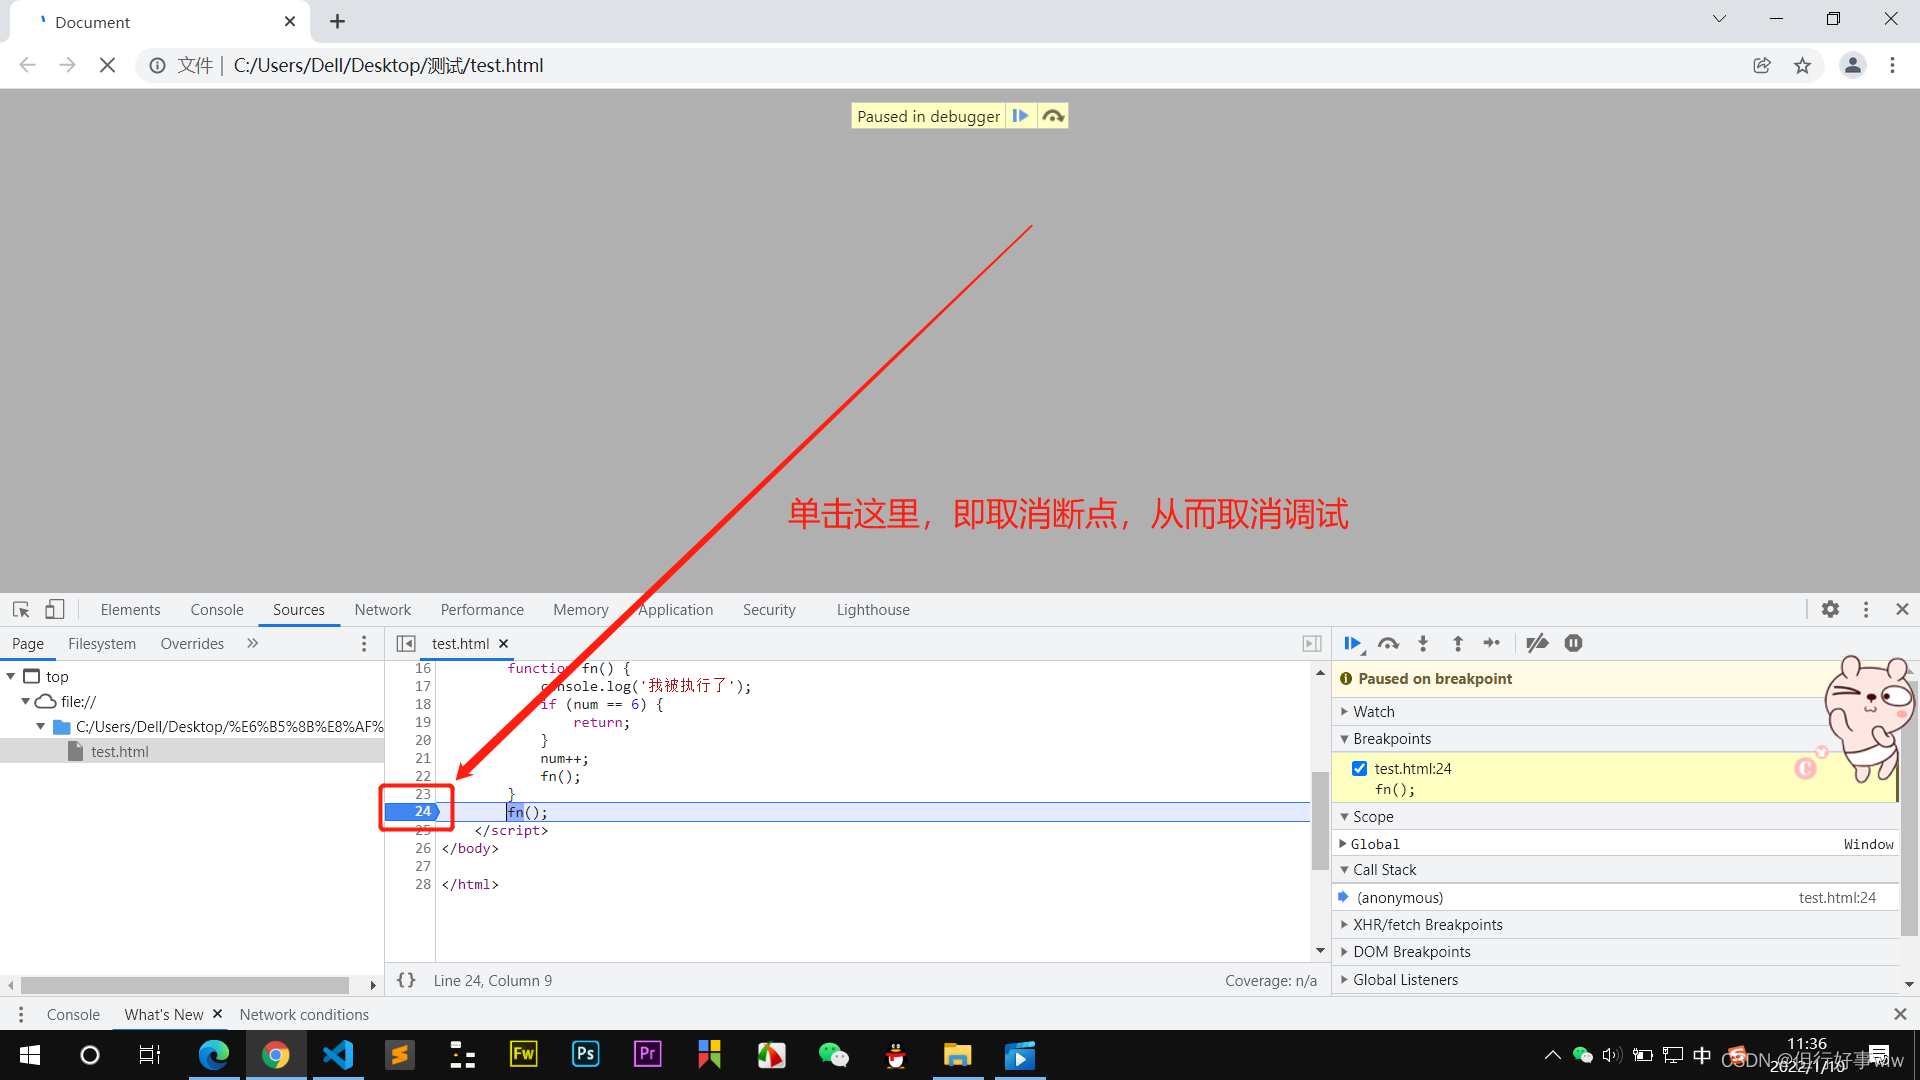Viewport: 1920px width, 1080px height.
Task: Uncheck the test.html:24 breakpoint checkbox
Action: tap(1359, 768)
